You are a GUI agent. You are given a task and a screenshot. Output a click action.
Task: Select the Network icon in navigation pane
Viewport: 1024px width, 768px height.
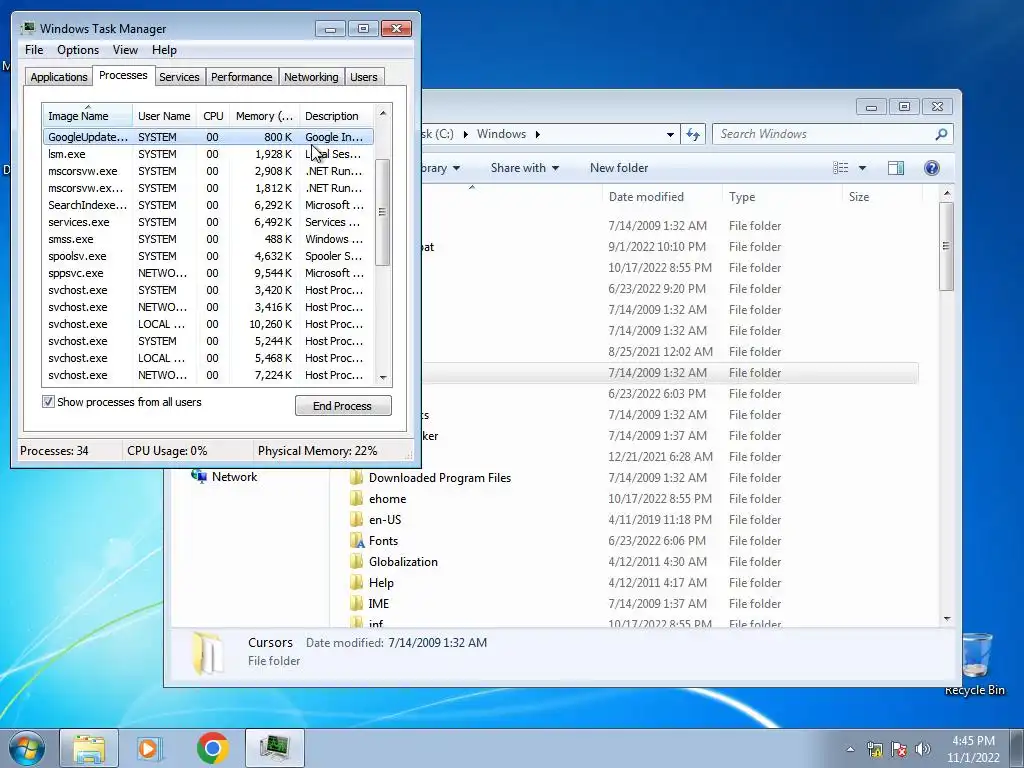coord(199,476)
